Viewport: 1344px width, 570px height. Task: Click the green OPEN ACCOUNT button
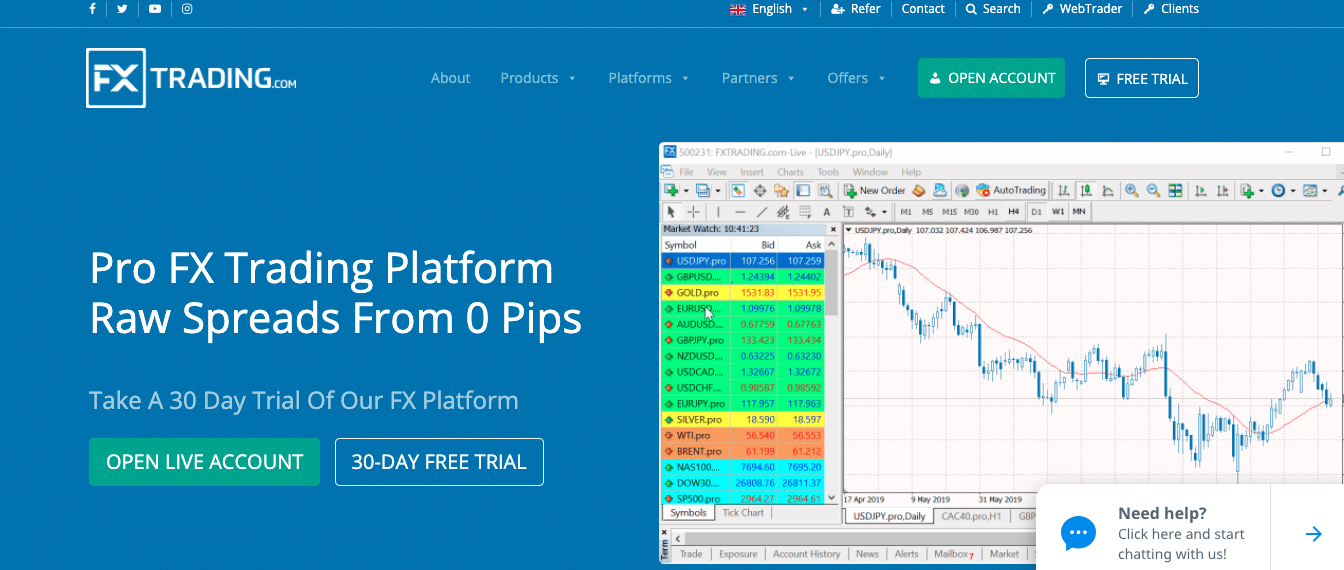coord(991,78)
